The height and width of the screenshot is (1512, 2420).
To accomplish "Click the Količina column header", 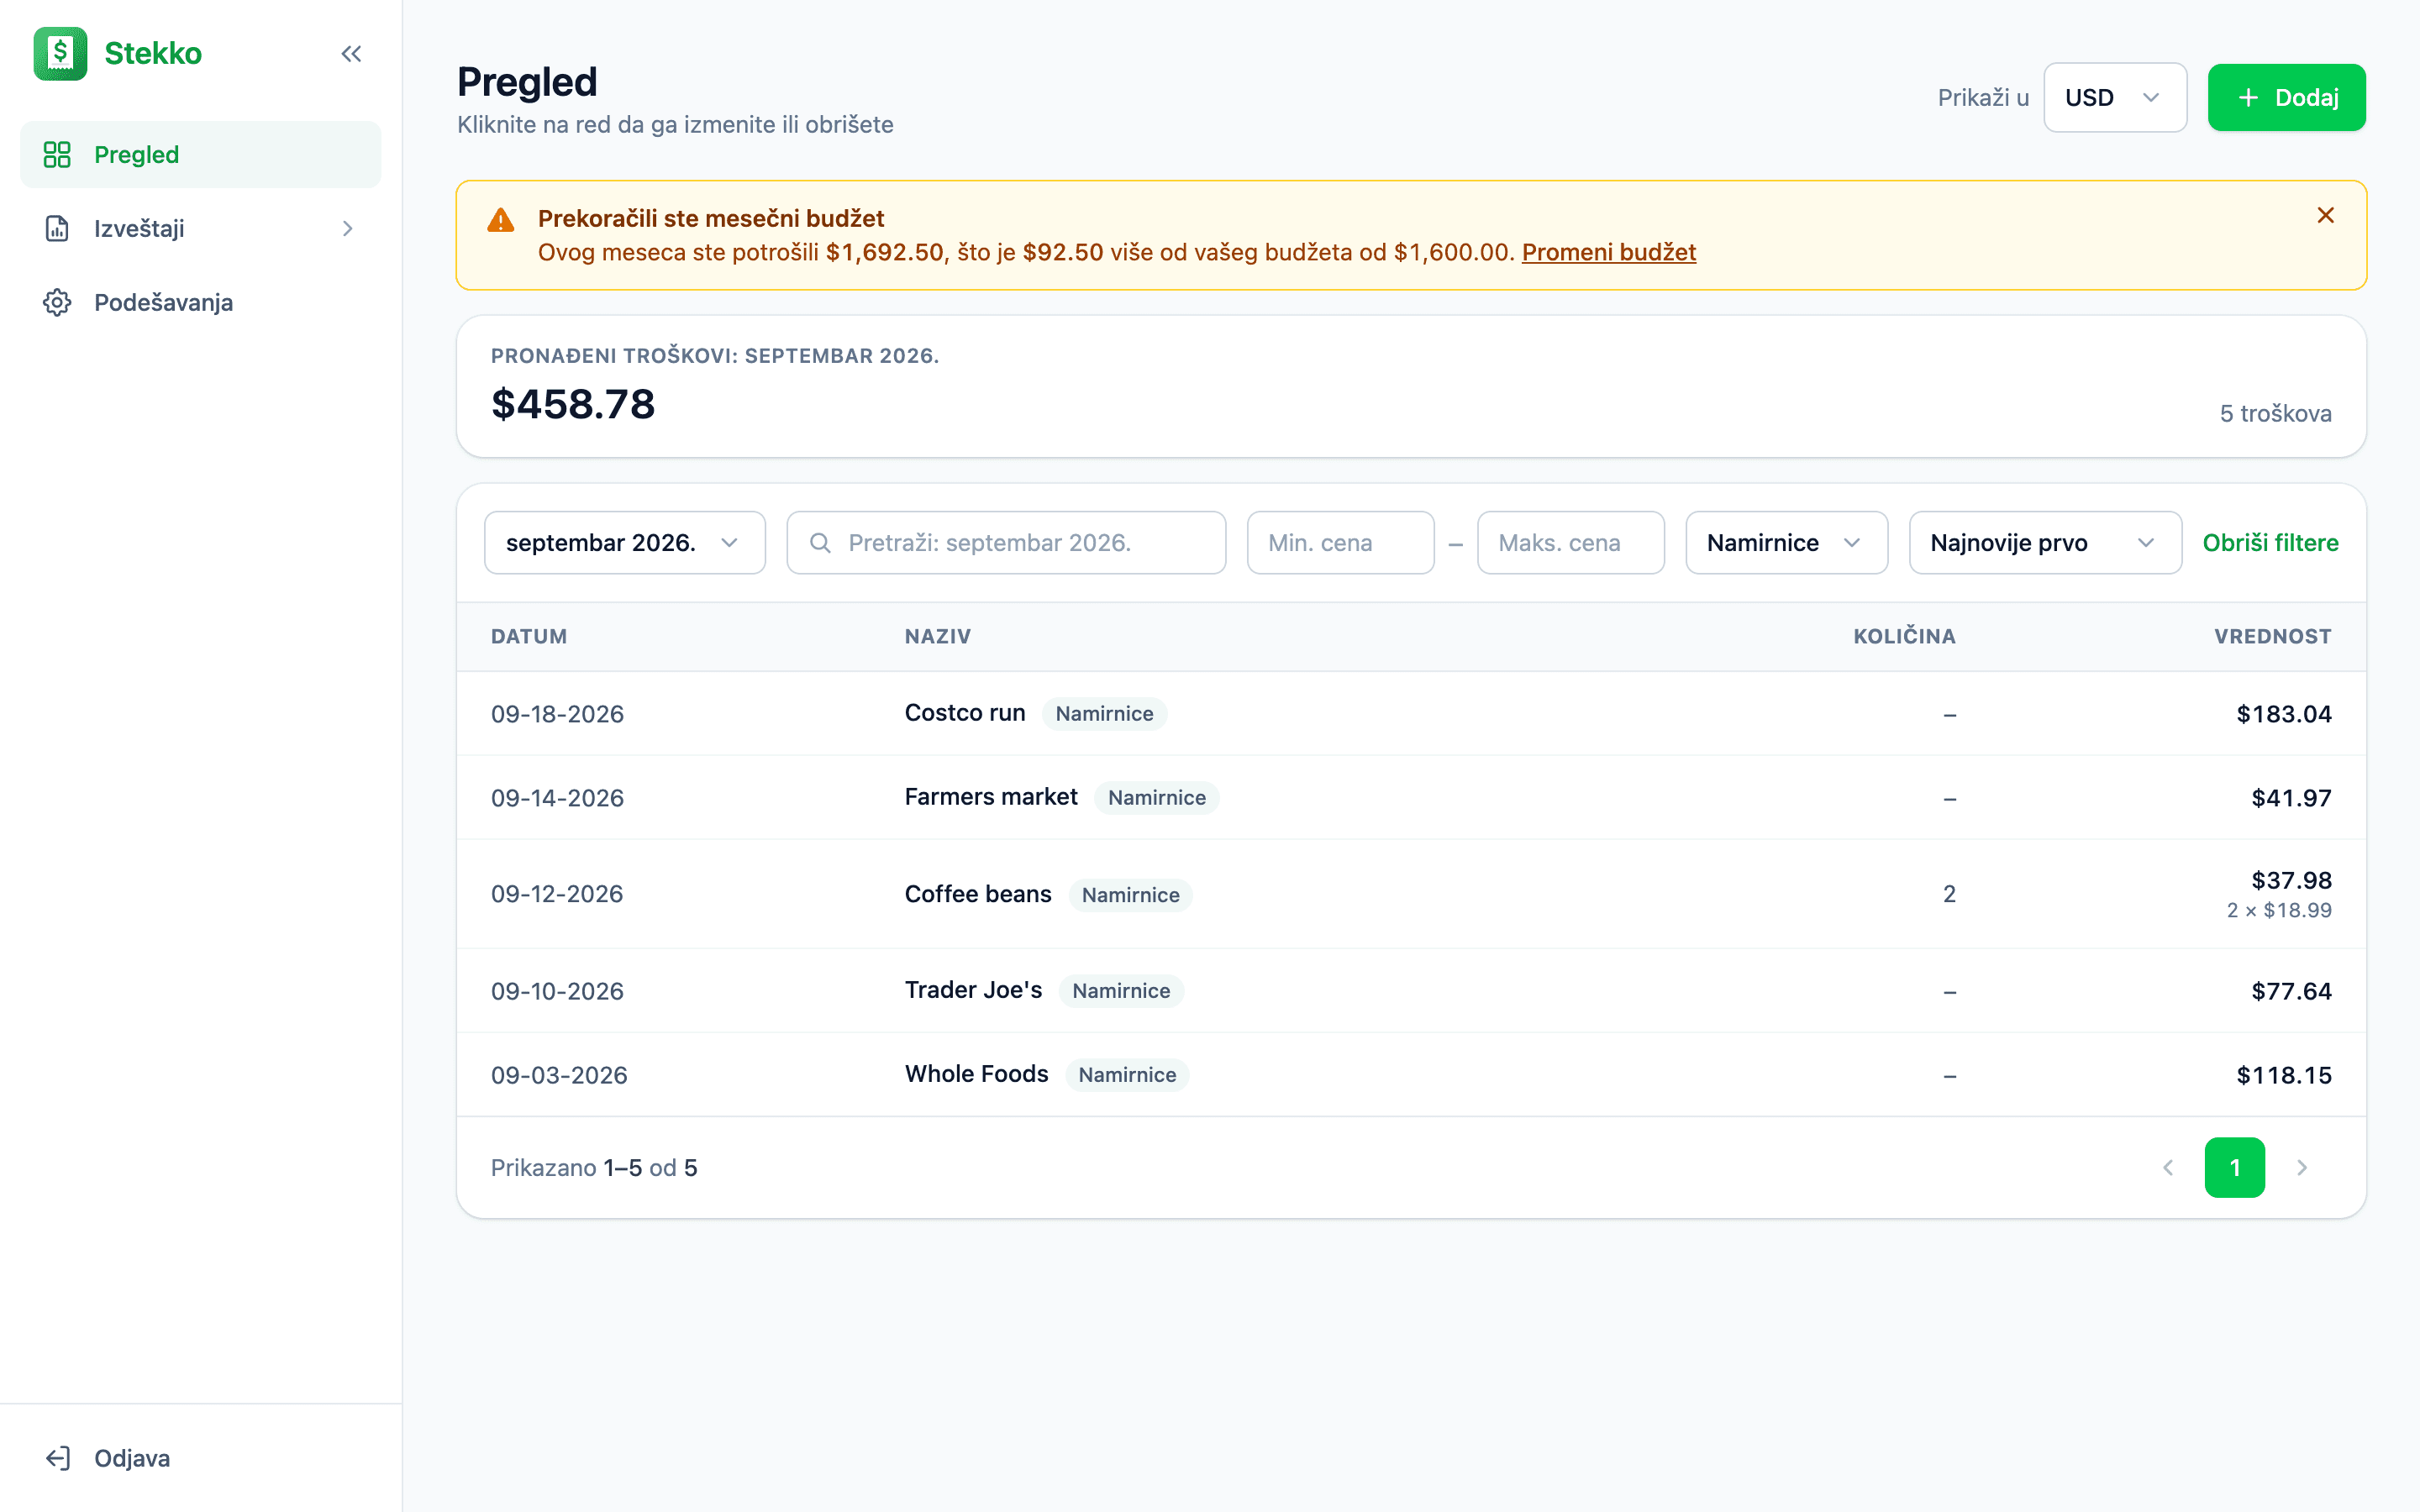I will pyautogui.click(x=1904, y=637).
